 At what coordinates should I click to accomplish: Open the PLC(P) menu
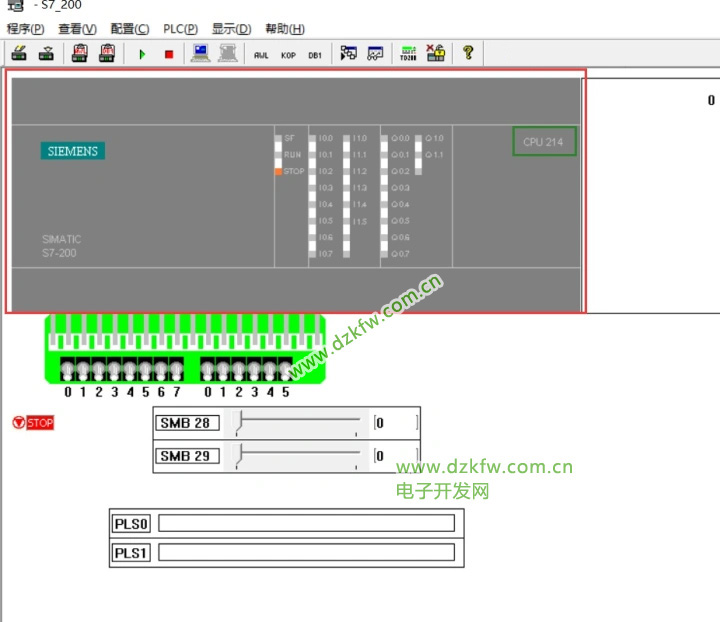(x=180, y=29)
